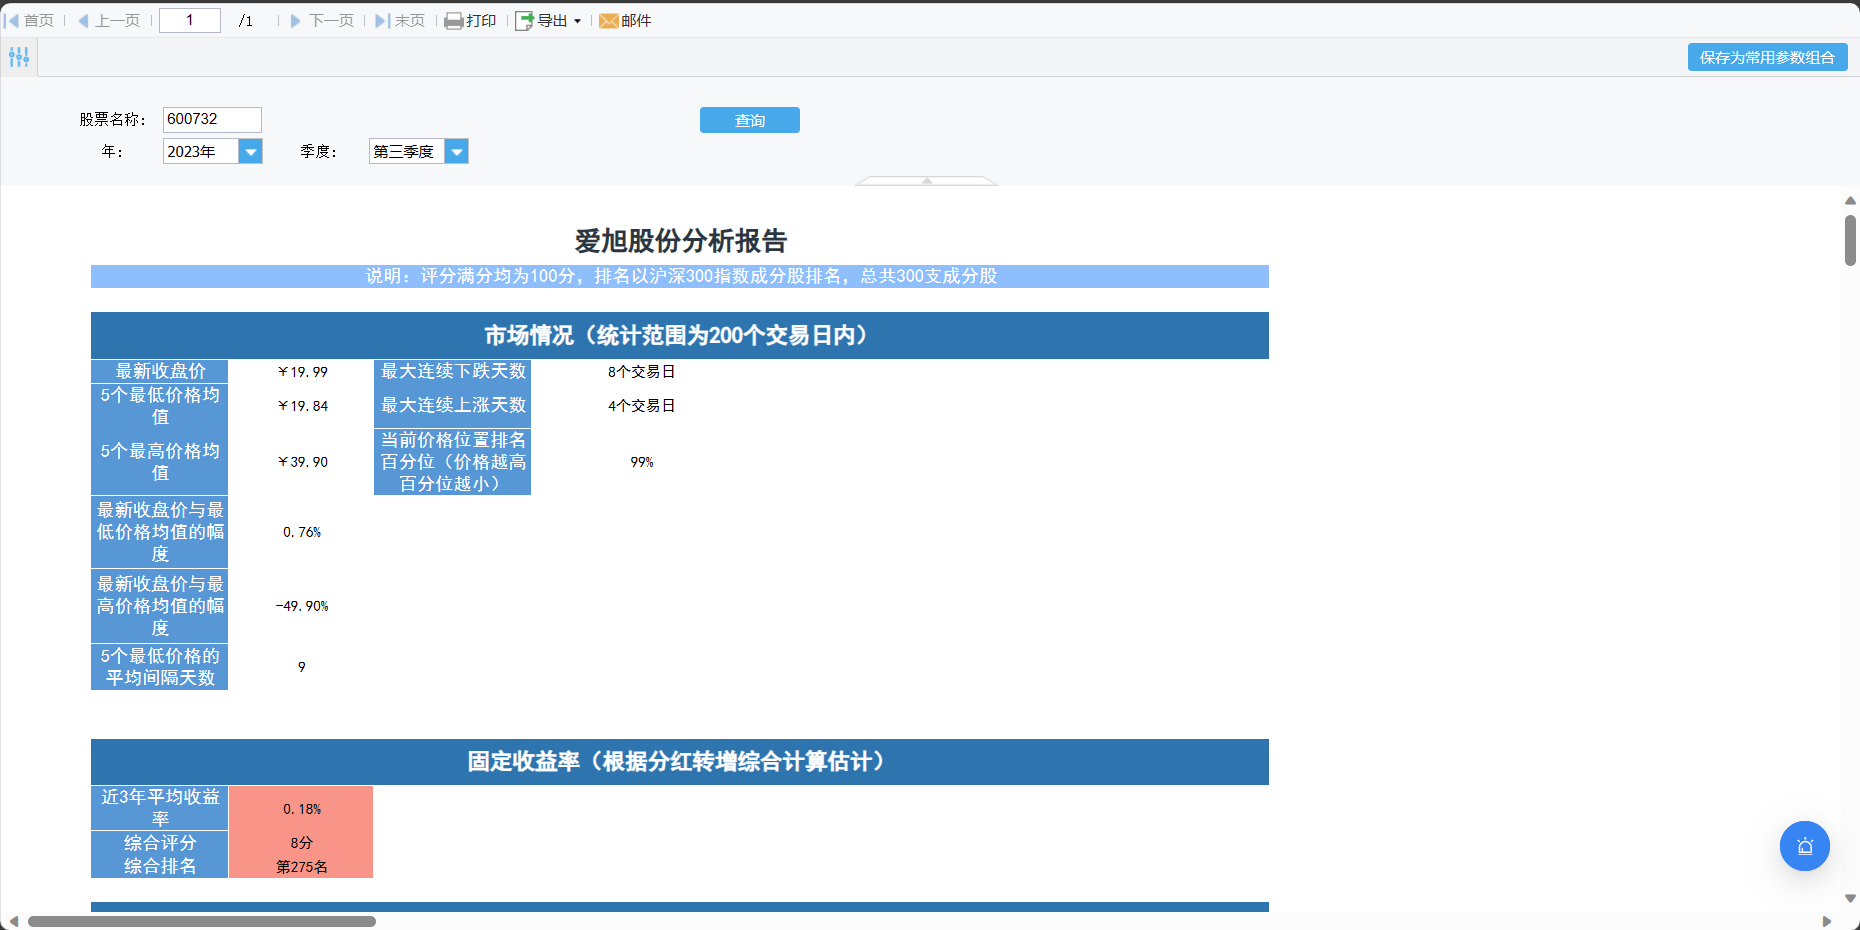Open the parameter panel sliders icon

19,57
